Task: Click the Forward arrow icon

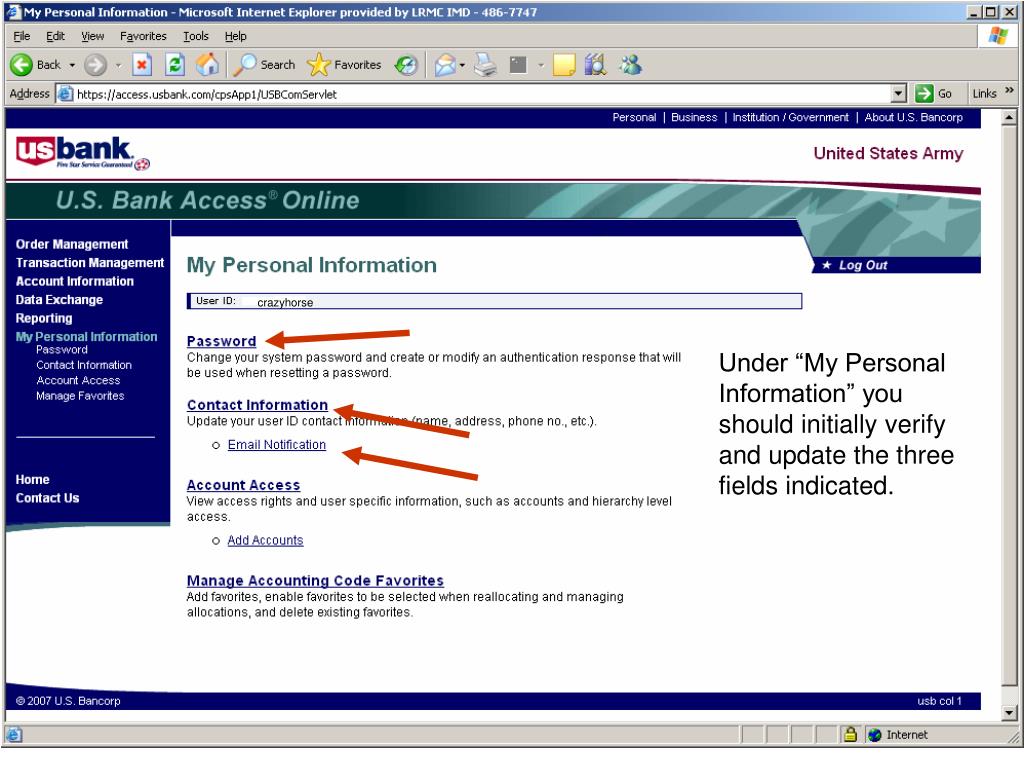Action: pyautogui.click(x=96, y=65)
